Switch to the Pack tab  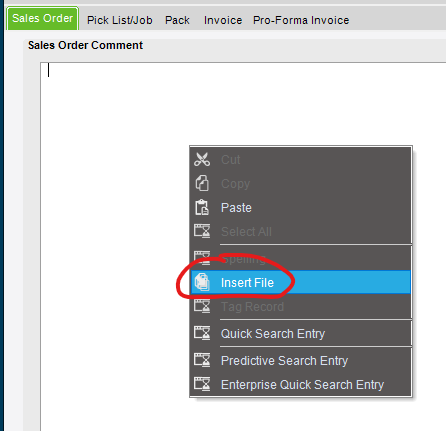[177, 20]
